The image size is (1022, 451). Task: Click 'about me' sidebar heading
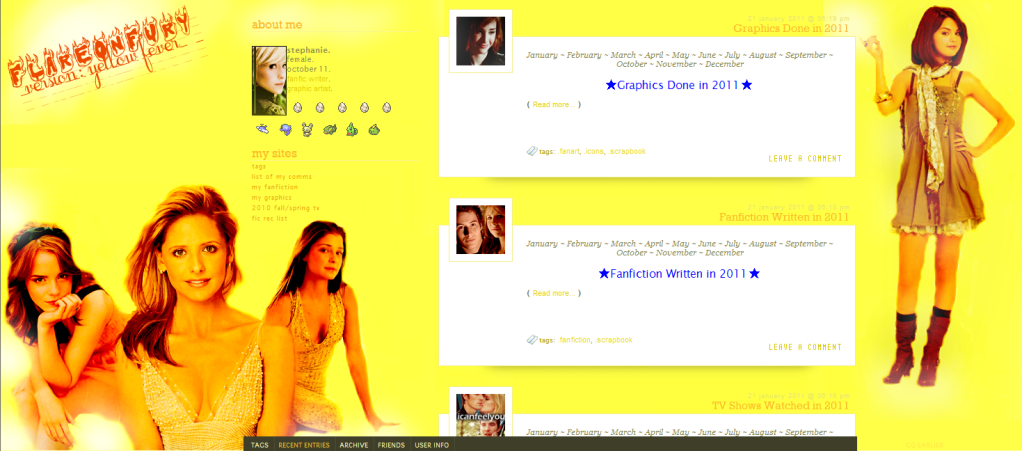tap(277, 25)
